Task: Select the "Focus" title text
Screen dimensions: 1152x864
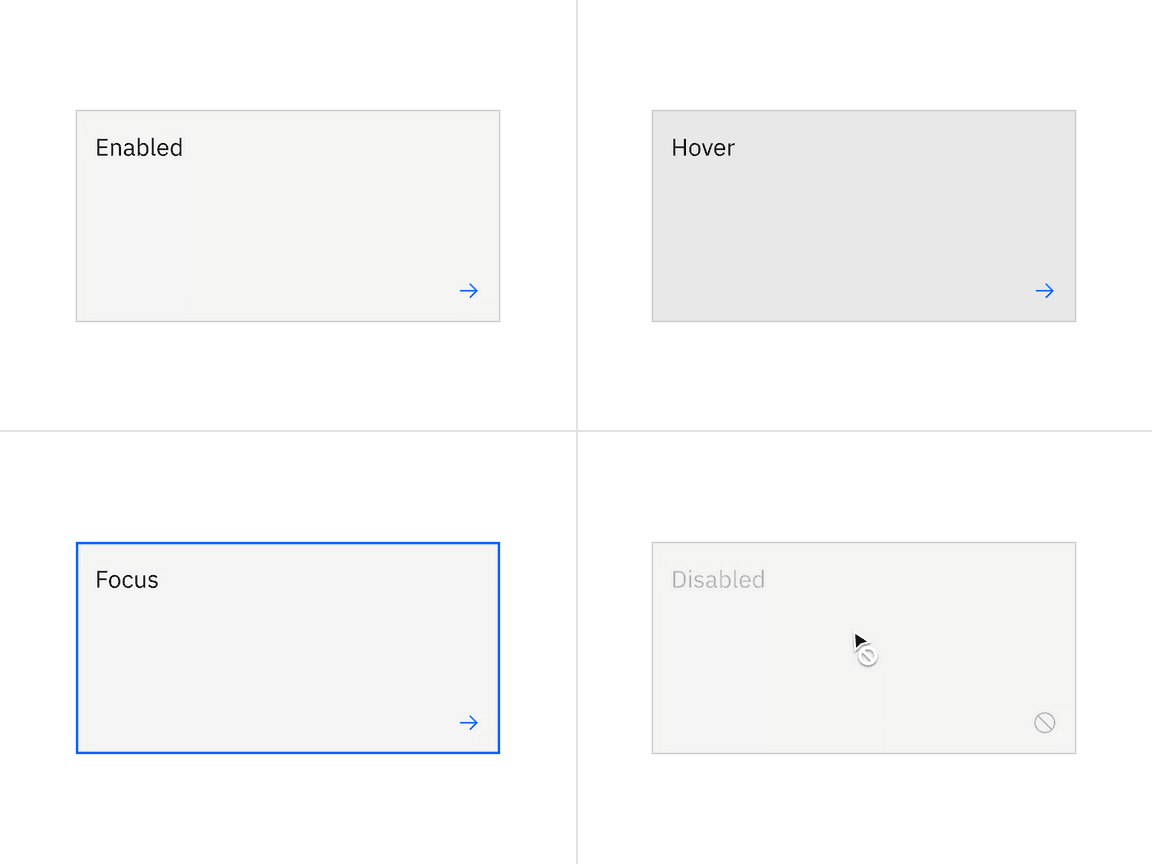Action: [x=127, y=580]
